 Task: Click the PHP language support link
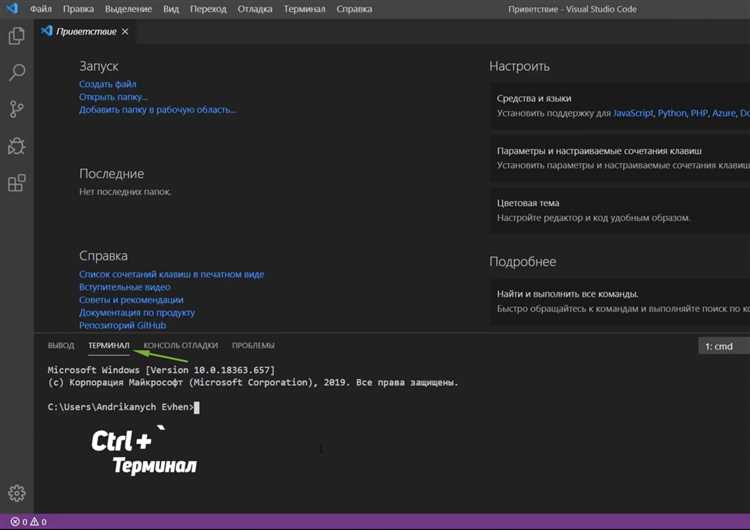click(699, 113)
